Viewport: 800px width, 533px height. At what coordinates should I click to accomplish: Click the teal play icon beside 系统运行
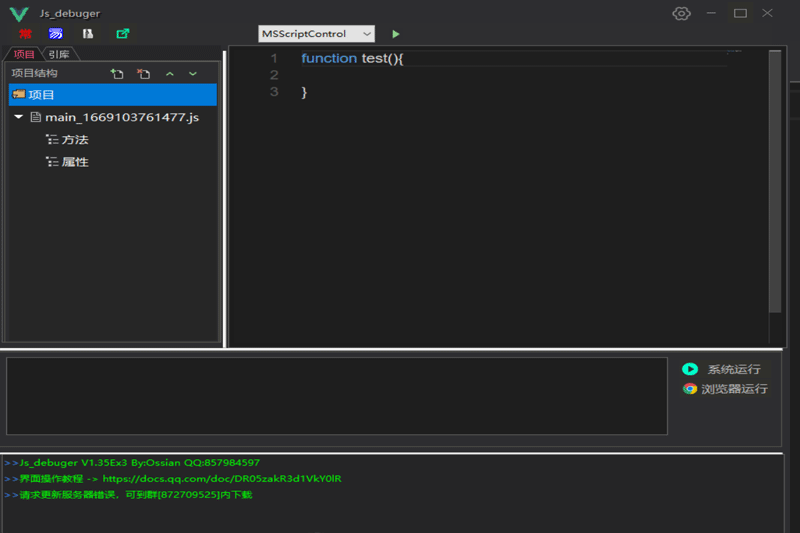point(690,369)
